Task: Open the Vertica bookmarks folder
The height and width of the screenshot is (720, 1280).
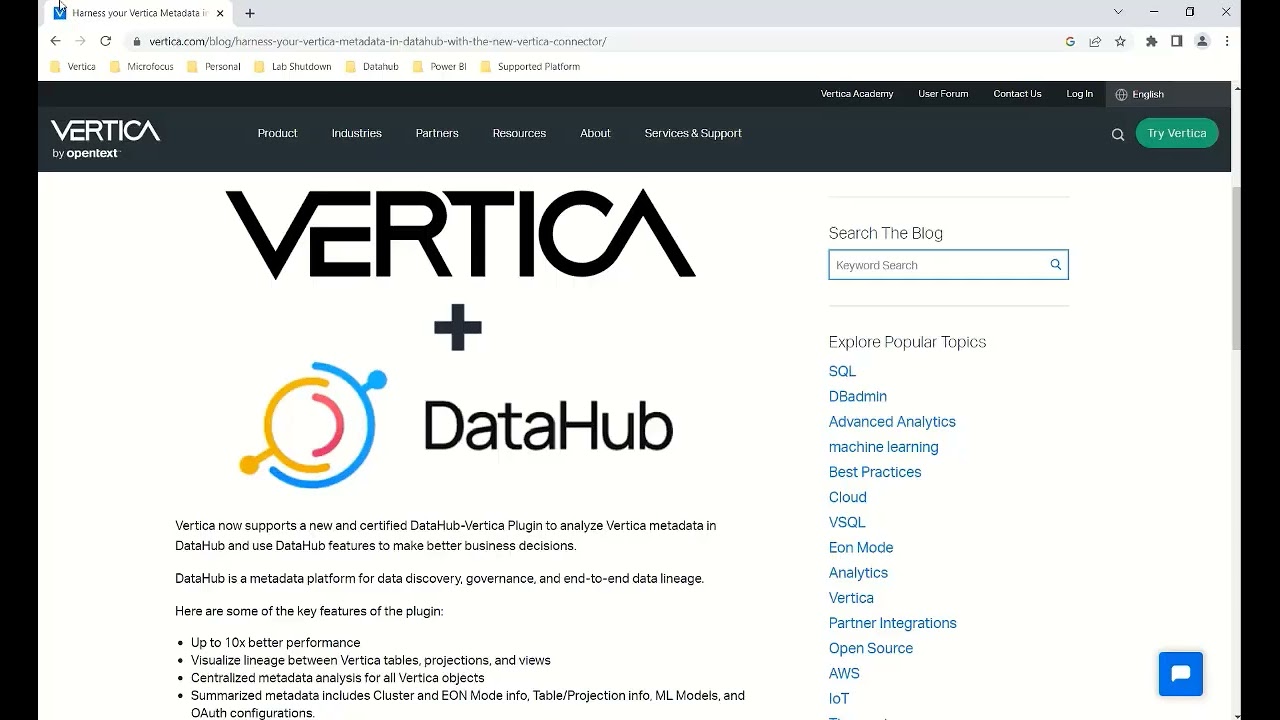Action: pyautogui.click(x=73, y=67)
